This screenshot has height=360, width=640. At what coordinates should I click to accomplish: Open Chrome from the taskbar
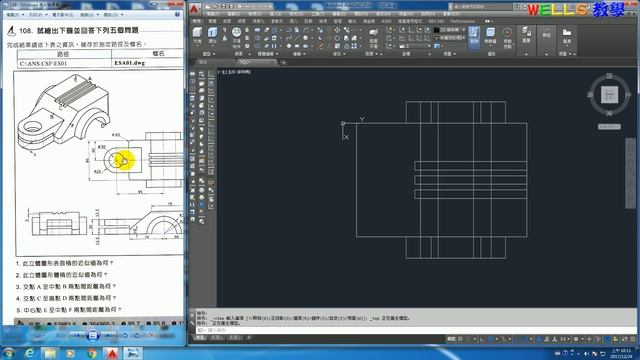[92, 353]
